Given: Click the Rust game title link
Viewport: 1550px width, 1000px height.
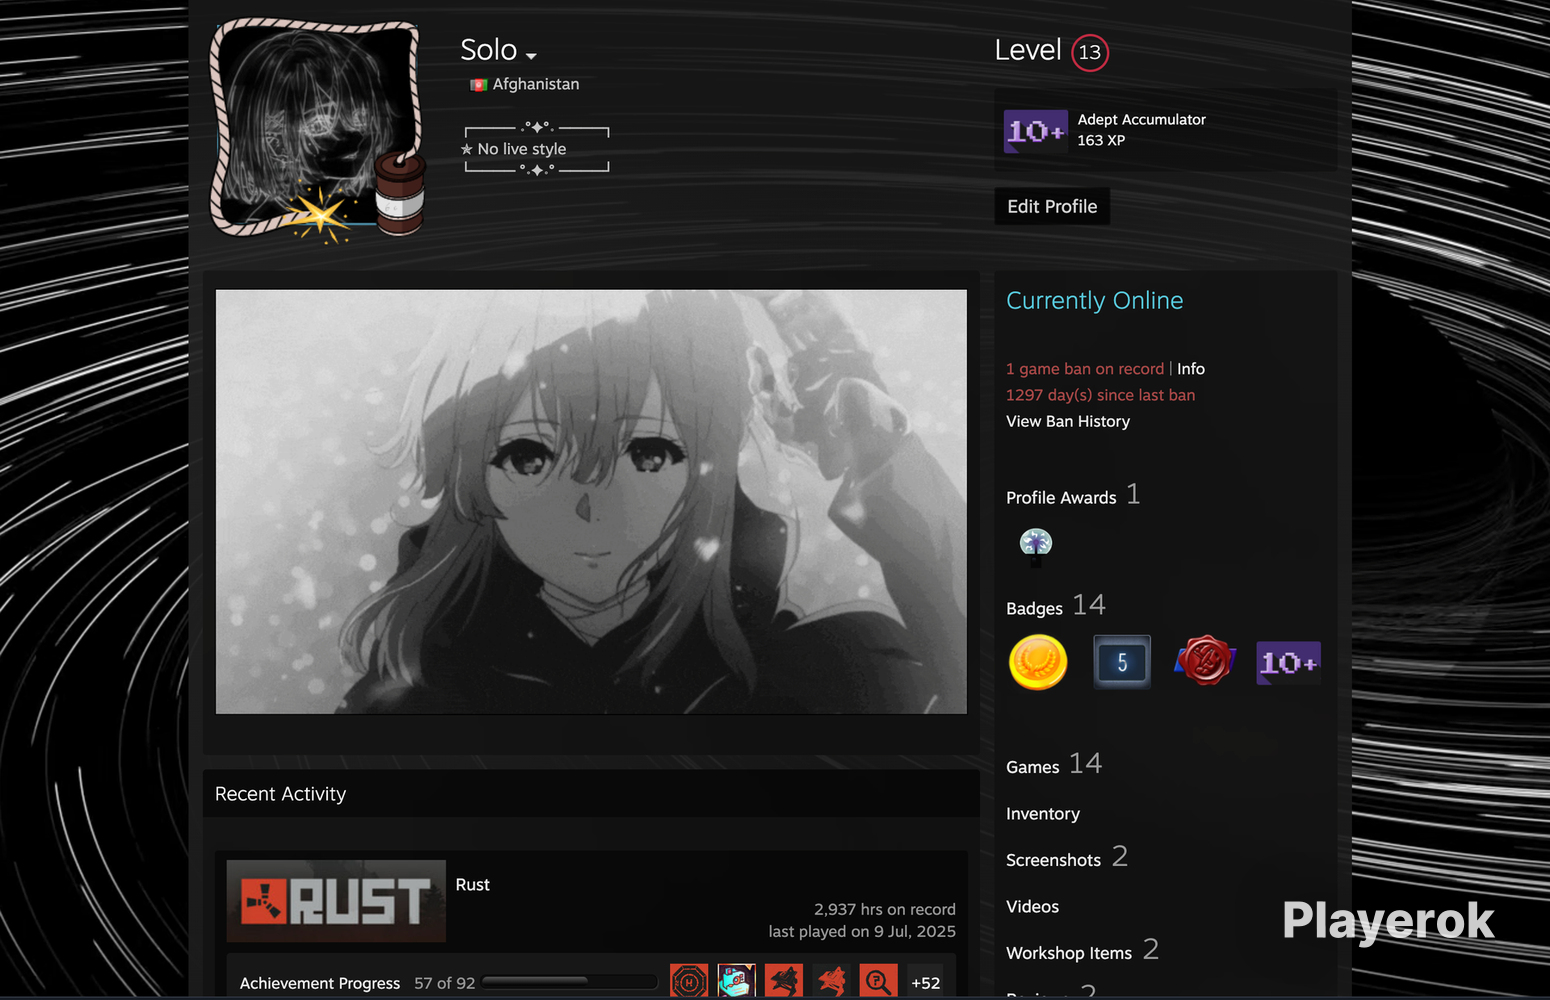Looking at the screenshot, I should (x=473, y=885).
